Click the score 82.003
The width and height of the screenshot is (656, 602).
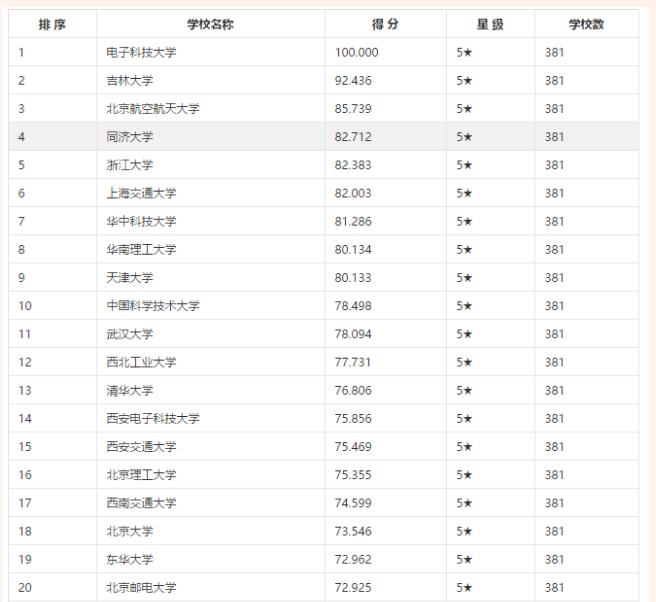[x=353, y=193]
